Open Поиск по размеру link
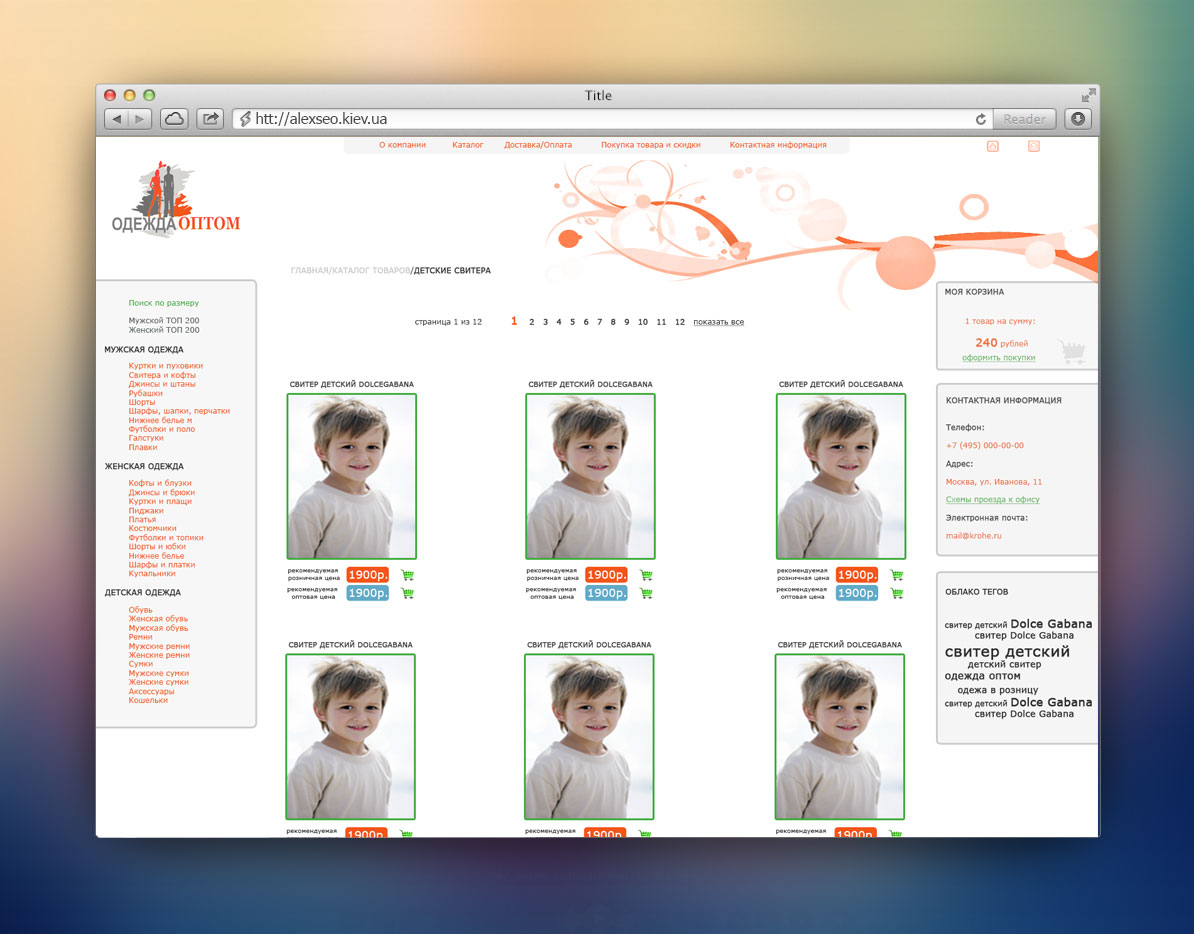The width and height of the screenshot is (1194, 934). 163,303
